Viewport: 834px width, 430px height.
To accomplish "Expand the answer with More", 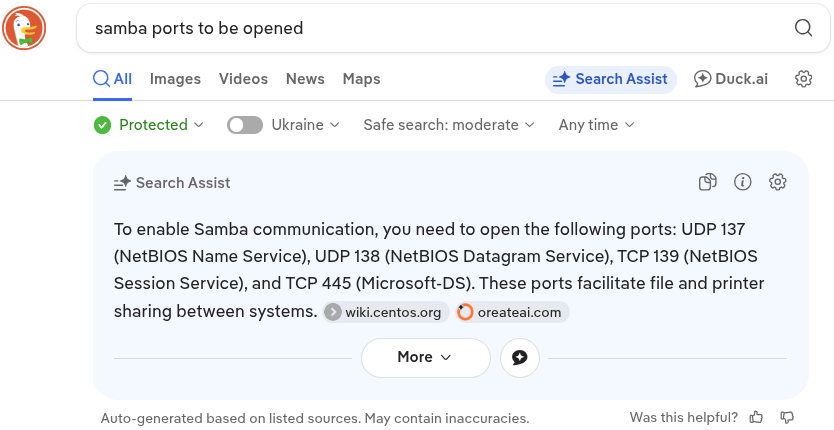I will click(x=425, y=357).
